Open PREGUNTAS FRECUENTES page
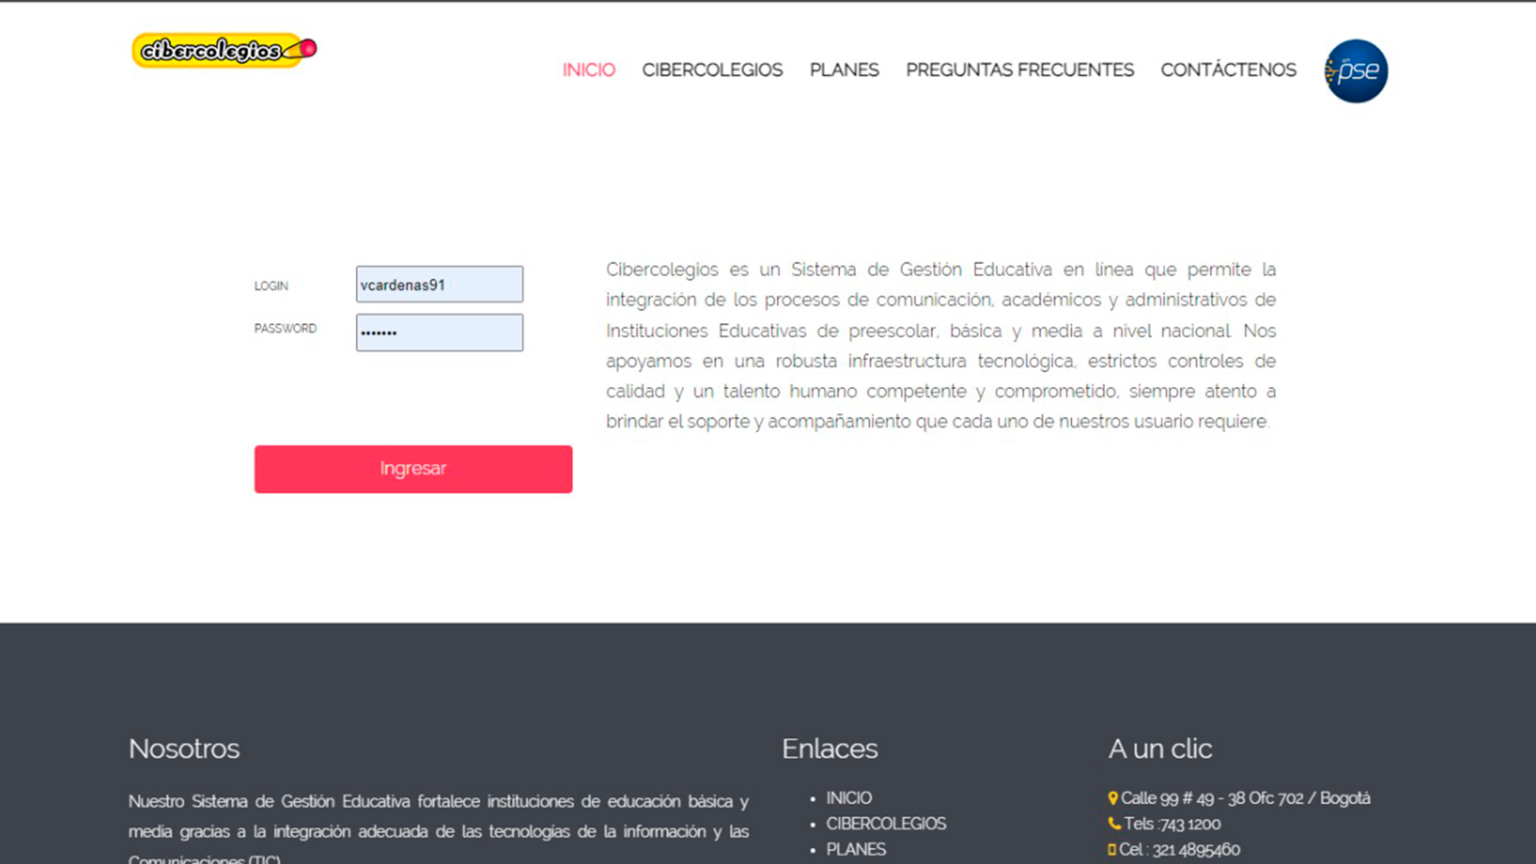The image size is (1536, 864). pyautogui.click(x=1019, y=70)
